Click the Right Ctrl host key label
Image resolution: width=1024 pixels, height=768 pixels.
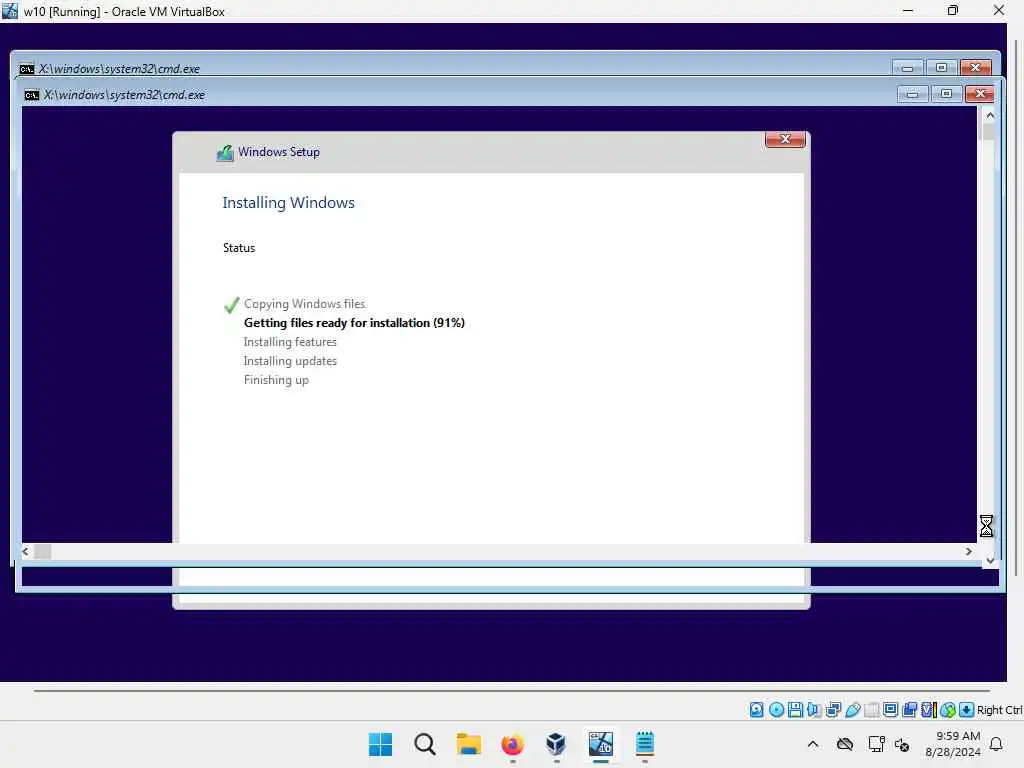coord(1000,710)
